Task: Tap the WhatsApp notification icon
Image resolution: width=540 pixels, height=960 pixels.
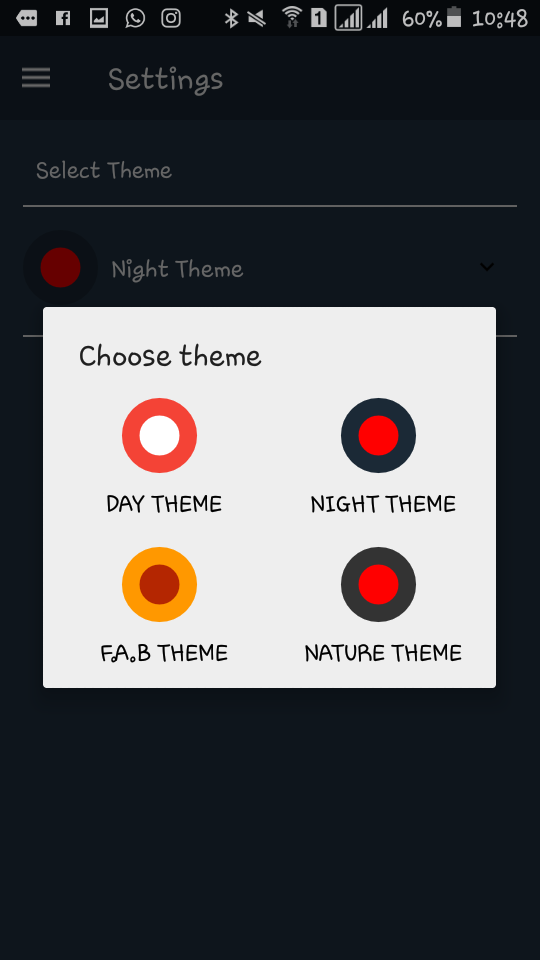Action: coord(135,18)
